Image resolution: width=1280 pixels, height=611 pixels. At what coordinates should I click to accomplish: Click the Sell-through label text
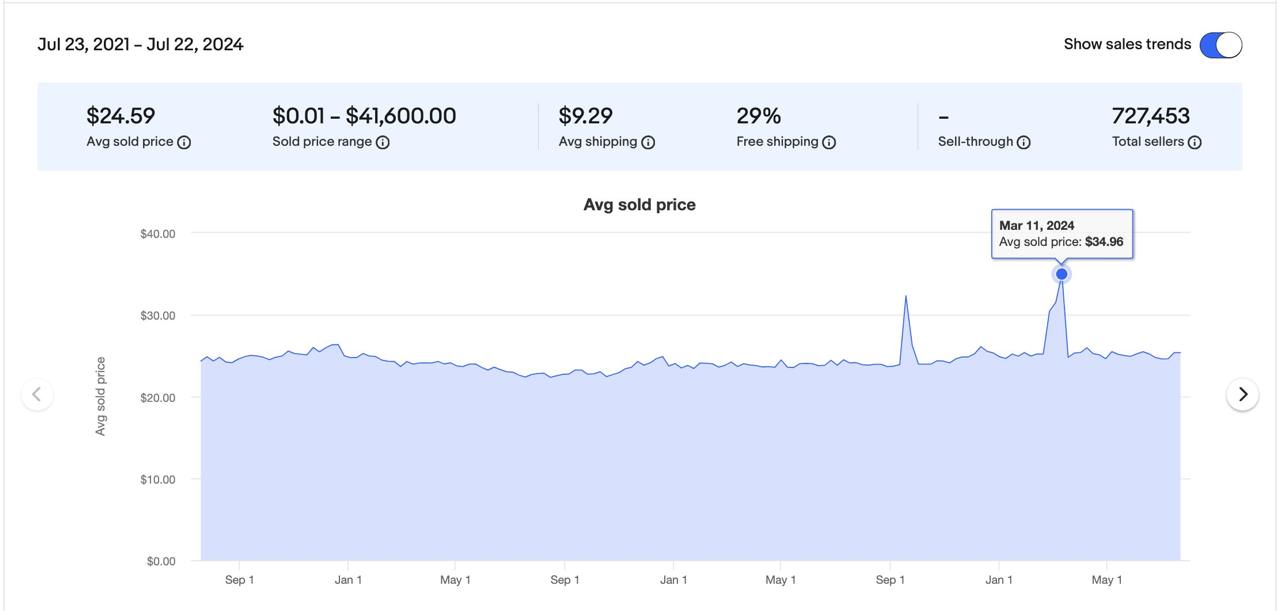click(975, 142)
